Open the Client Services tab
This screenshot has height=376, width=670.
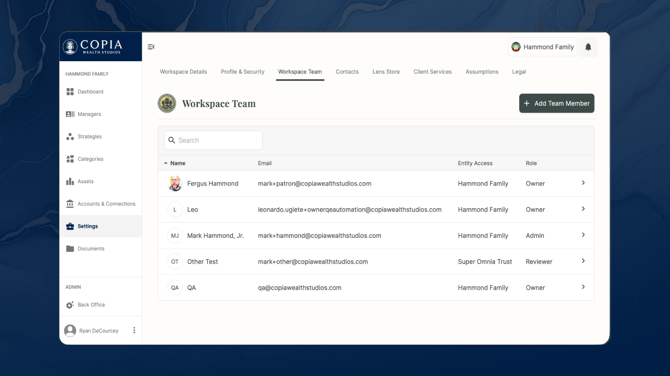pyautogui.click(x=432, y=72)
